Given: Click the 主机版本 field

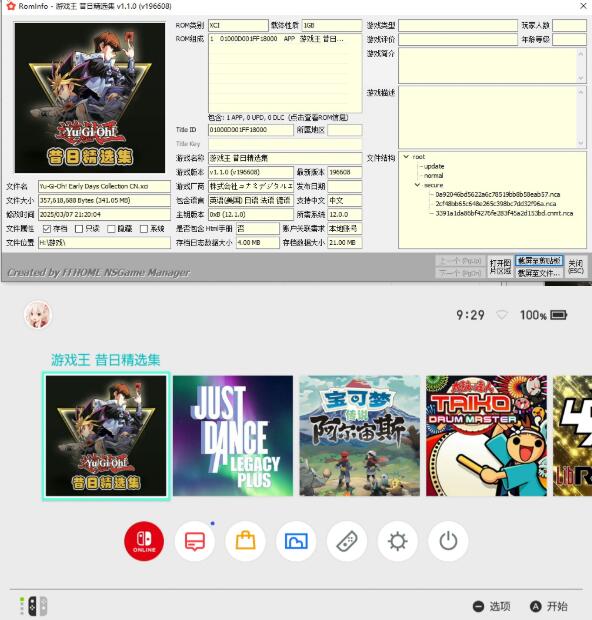Looking at the screenshot, I should [251, 214].
